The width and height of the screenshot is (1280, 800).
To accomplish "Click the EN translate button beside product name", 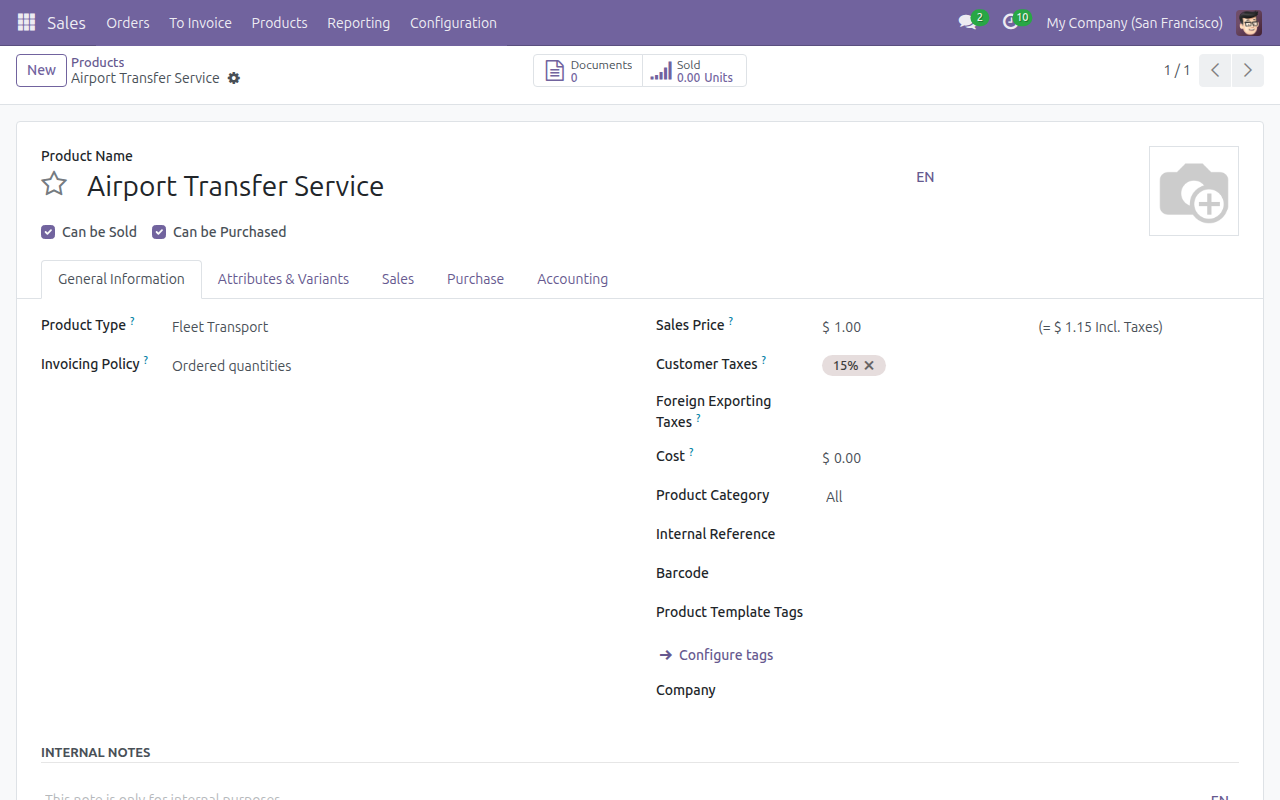I will click(925, 177).
